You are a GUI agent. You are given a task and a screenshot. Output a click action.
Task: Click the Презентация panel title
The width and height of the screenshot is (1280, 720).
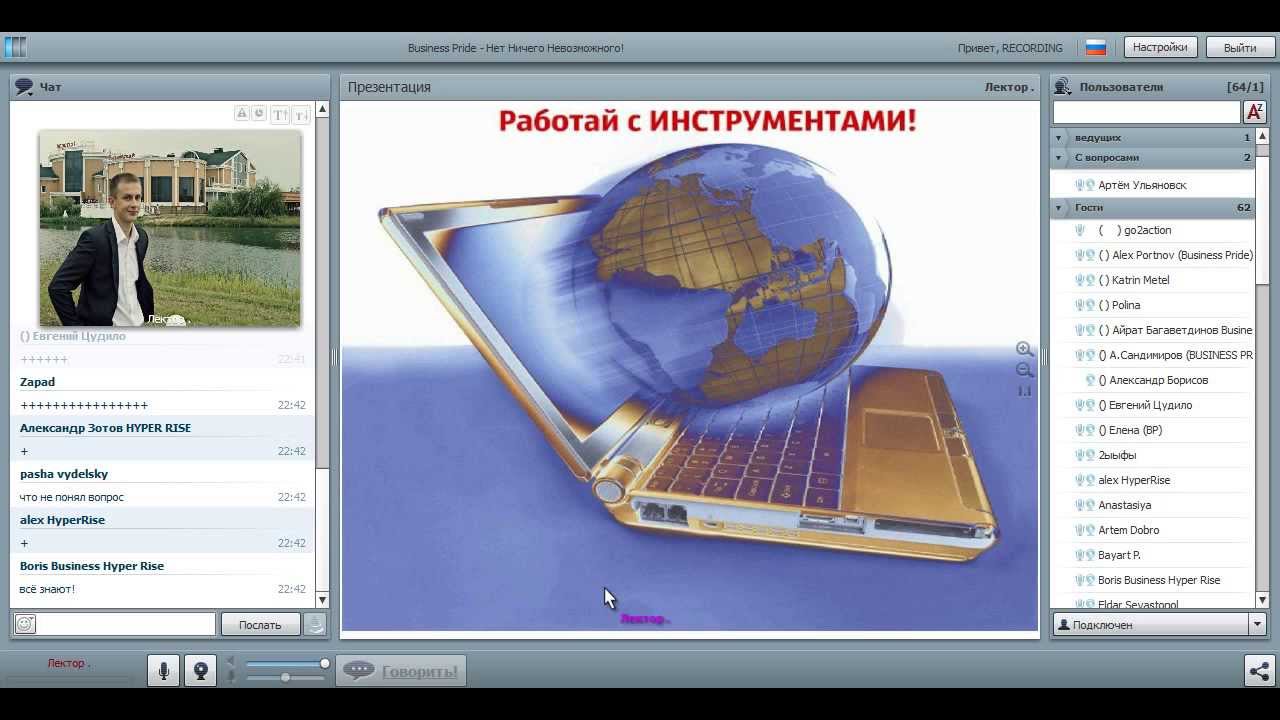[389, 87]
